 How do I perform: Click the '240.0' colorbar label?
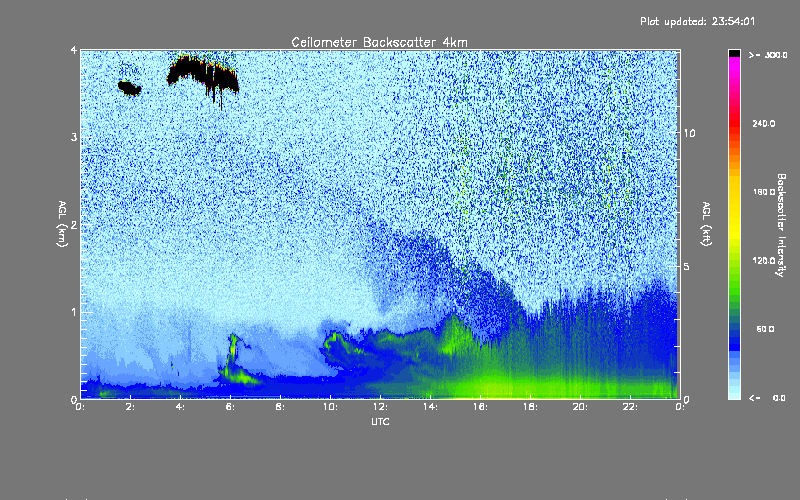[764, 123]
